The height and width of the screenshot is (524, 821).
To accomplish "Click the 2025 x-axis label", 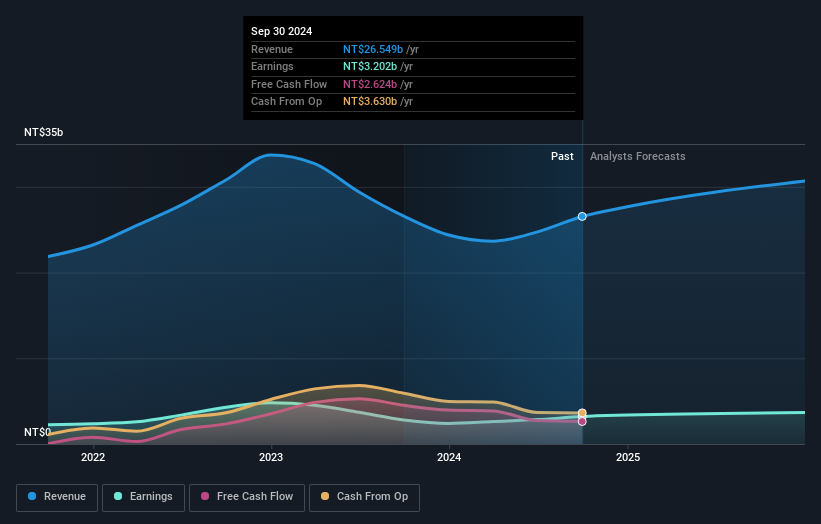I will click(x=628, y=457).
